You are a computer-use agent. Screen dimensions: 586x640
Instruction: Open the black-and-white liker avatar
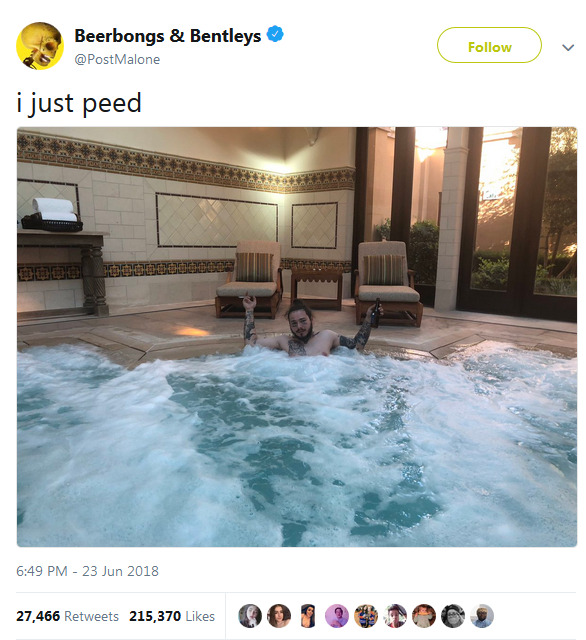pyautogui.click(x=453, y=616)
